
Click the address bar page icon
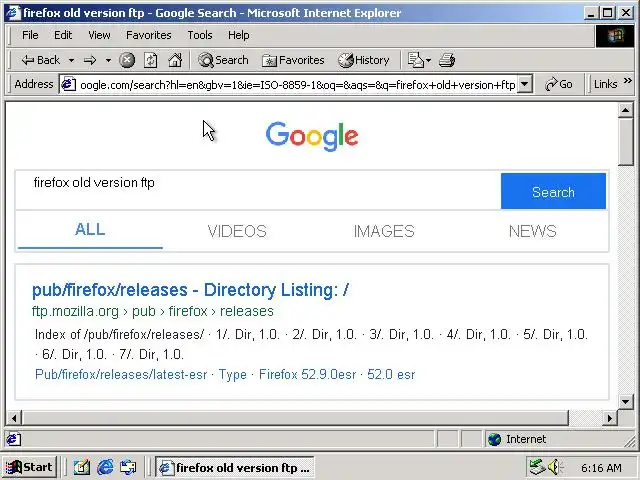coord(68,84)
